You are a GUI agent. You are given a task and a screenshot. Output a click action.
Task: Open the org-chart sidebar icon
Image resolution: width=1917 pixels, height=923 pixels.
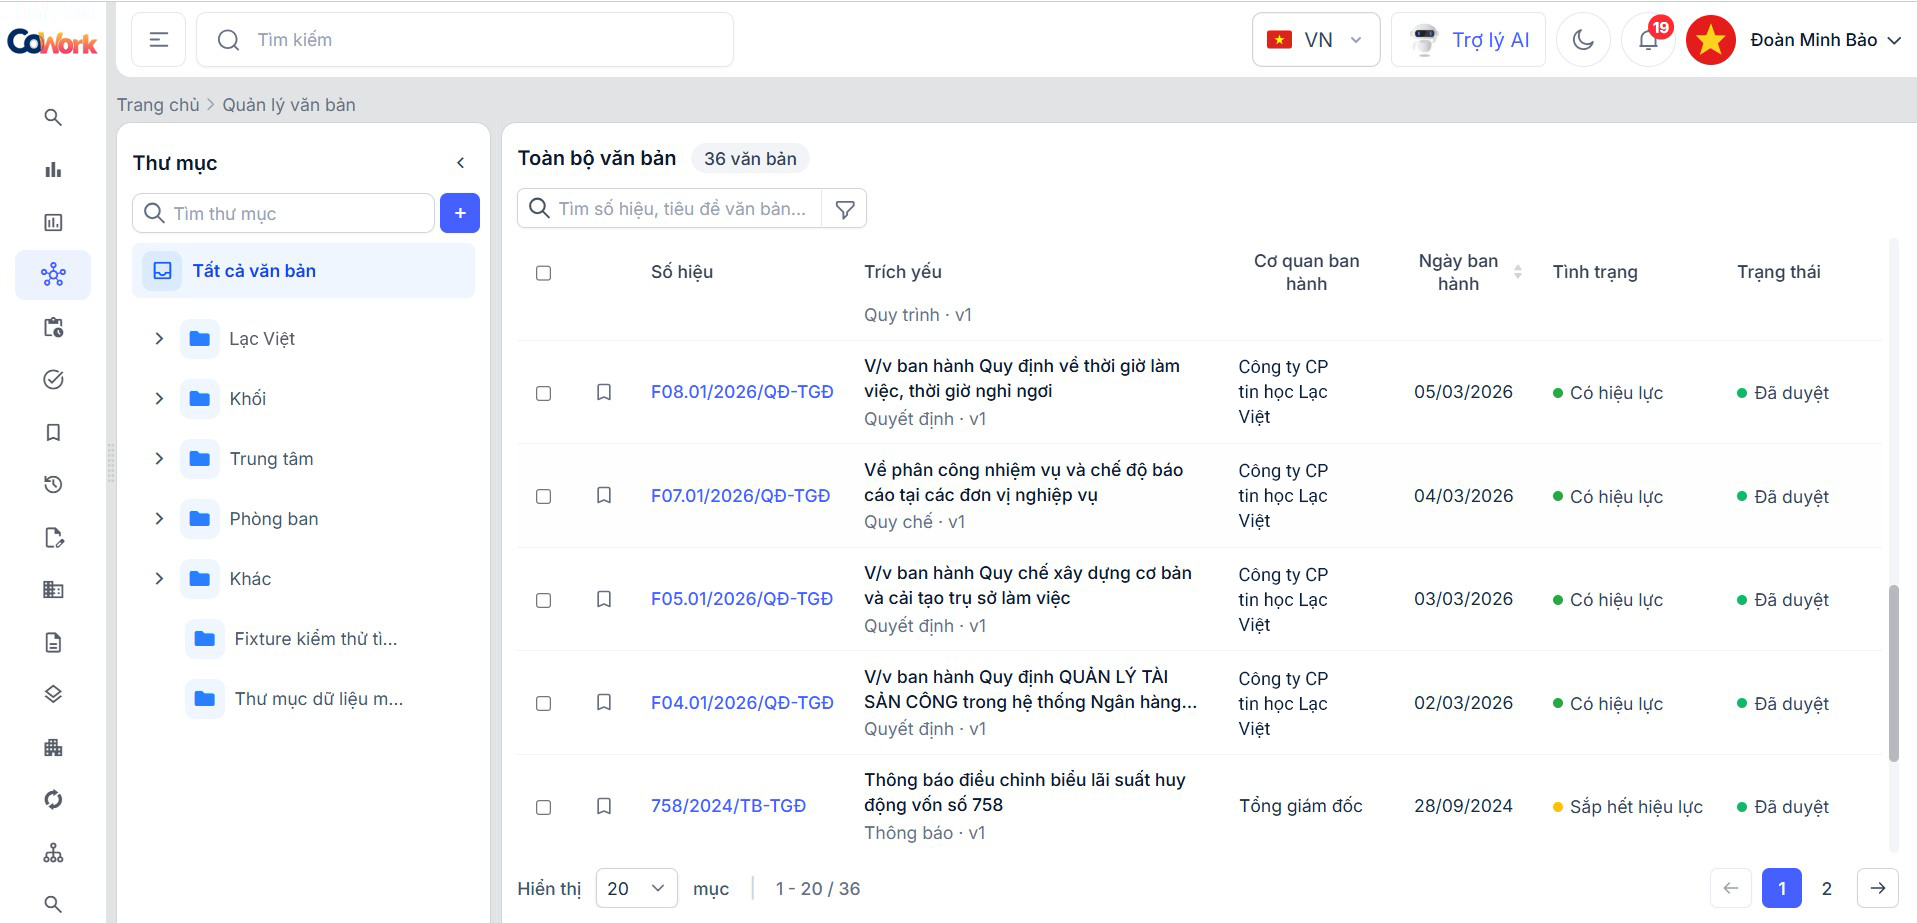tap(53, 853)
